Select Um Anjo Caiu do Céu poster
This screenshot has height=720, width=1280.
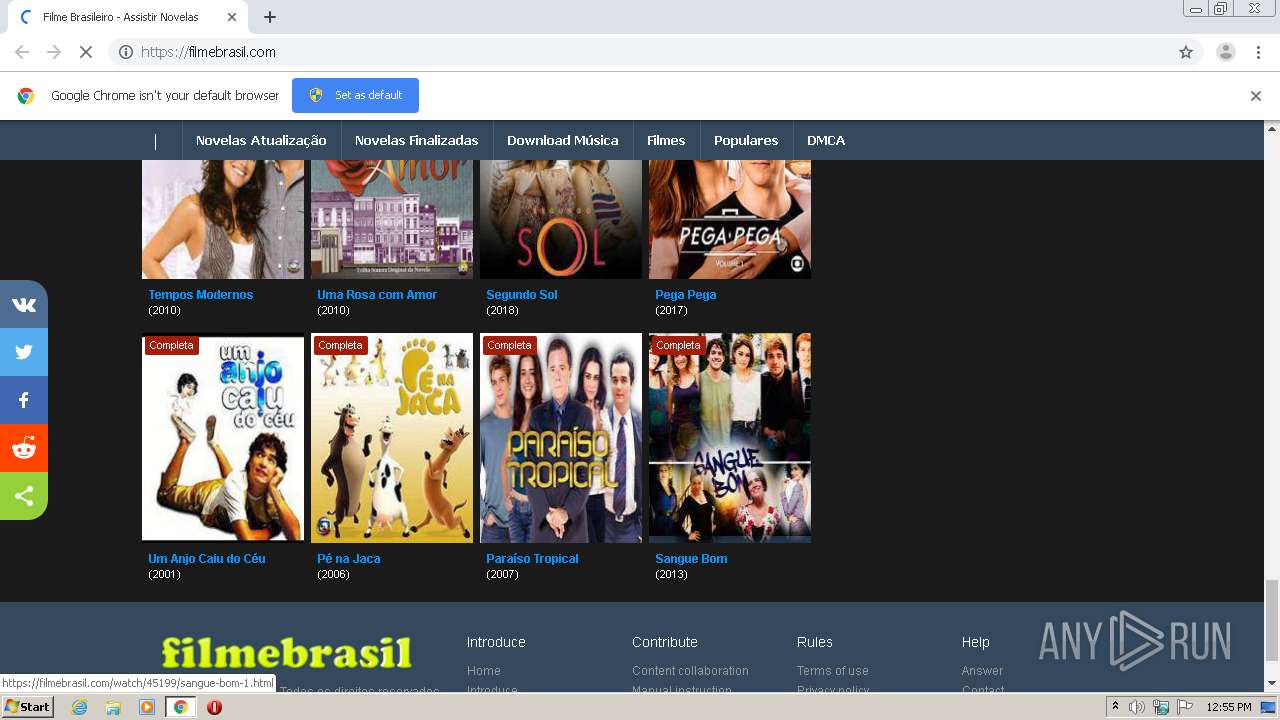coord(223,438)
